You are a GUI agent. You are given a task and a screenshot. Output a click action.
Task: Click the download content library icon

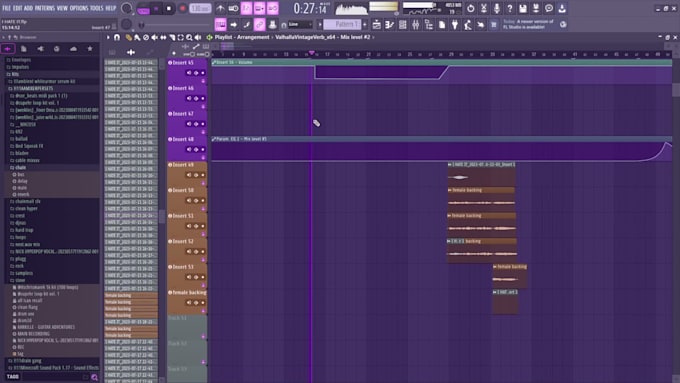click(x=562, y=8)
